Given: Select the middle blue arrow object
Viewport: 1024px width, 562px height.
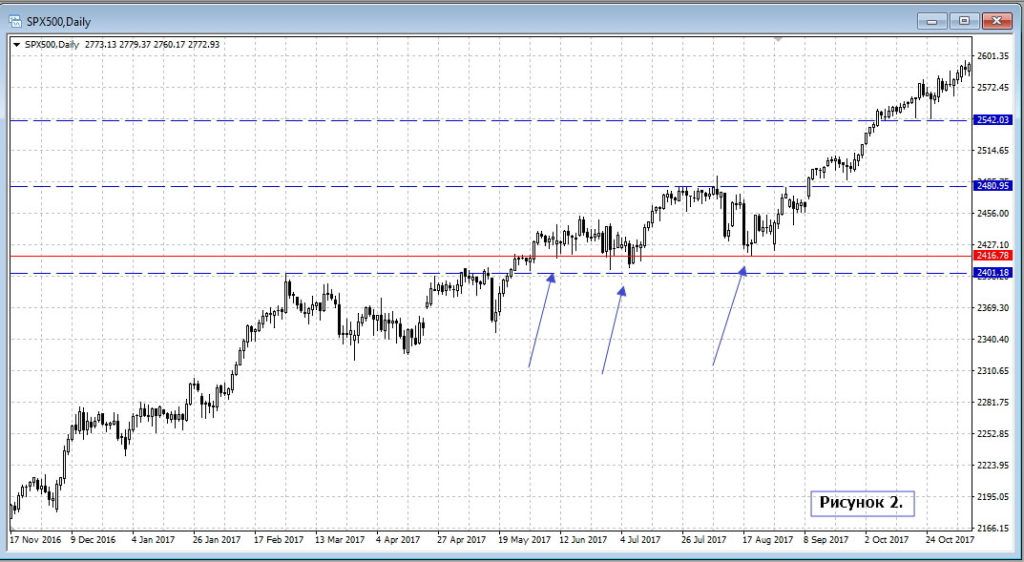Looking at the screenshot, I should (613, 330).
